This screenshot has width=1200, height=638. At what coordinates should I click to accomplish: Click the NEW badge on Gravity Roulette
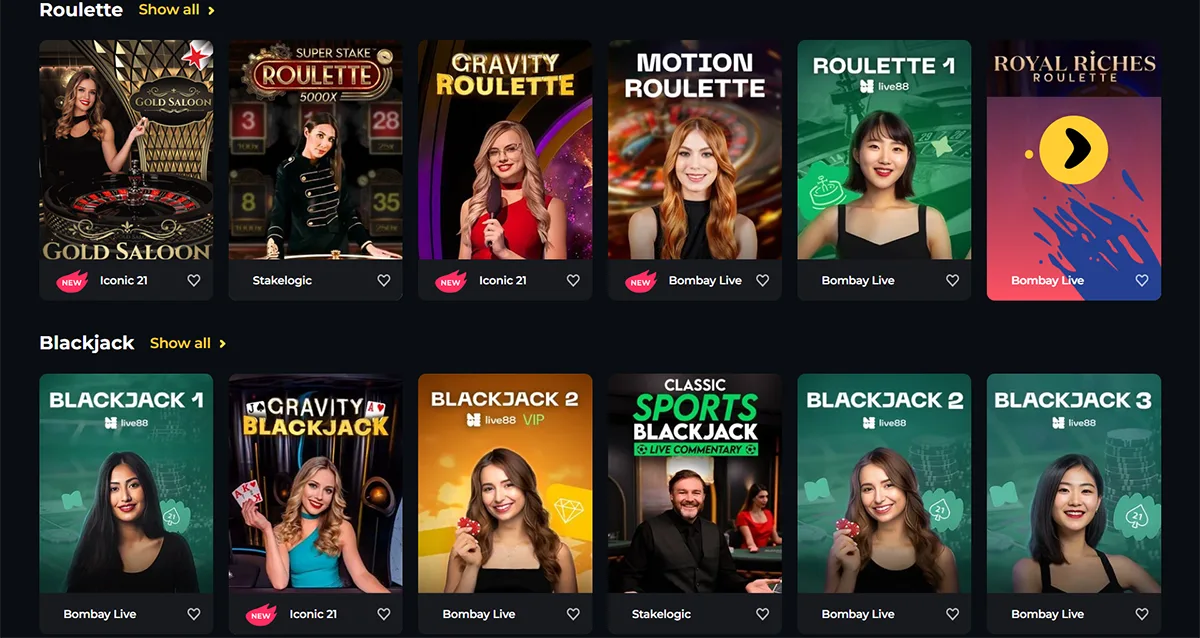pos(451,282)
